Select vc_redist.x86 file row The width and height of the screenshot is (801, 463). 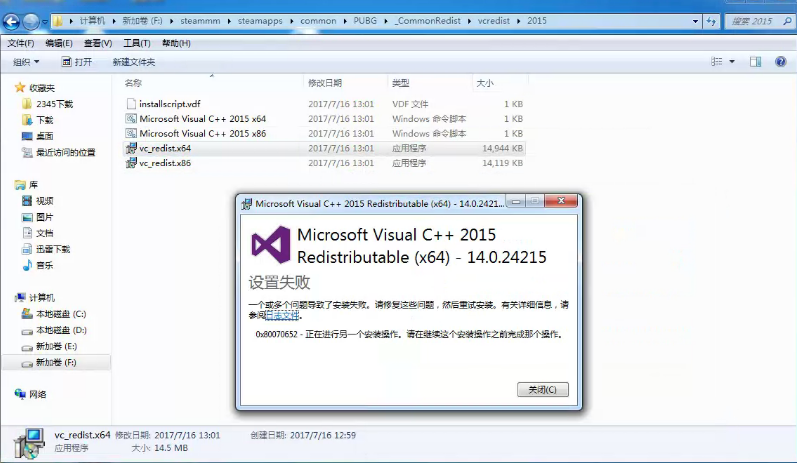click(324, 163)
